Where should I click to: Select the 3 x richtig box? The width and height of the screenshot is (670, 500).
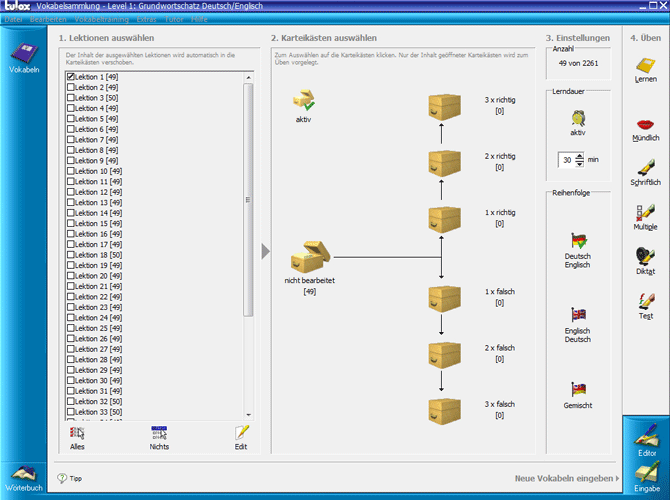click(x=444, y=107)
